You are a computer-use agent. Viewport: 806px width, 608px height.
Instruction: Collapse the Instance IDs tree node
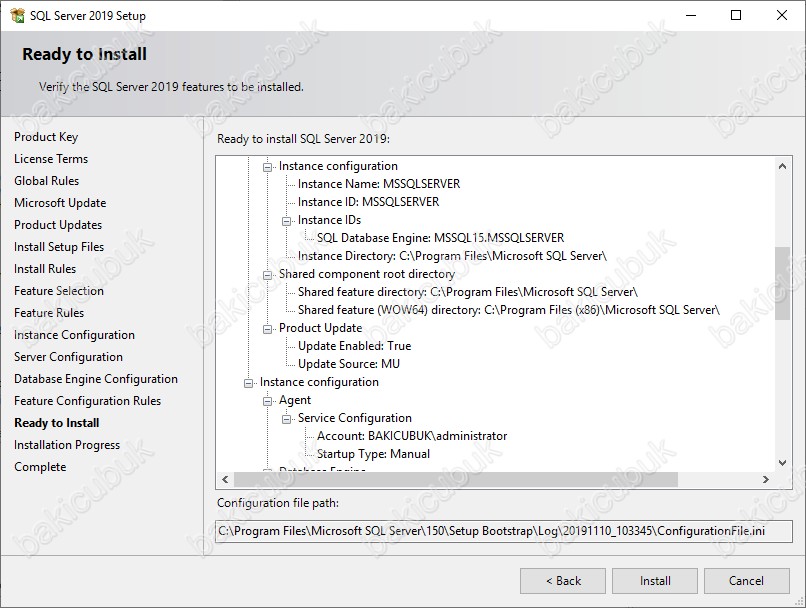(x=286, y=221)
